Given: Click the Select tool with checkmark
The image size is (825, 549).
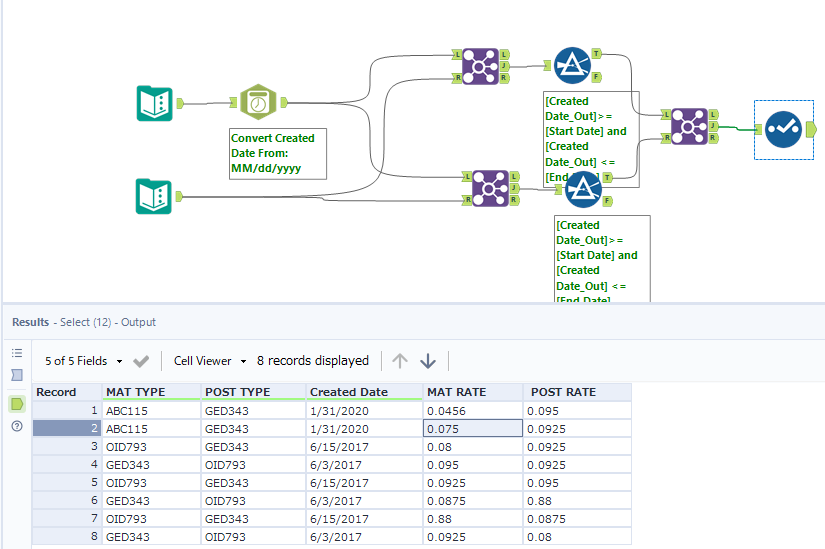Looking at the screenshot, I should (784, 129).
